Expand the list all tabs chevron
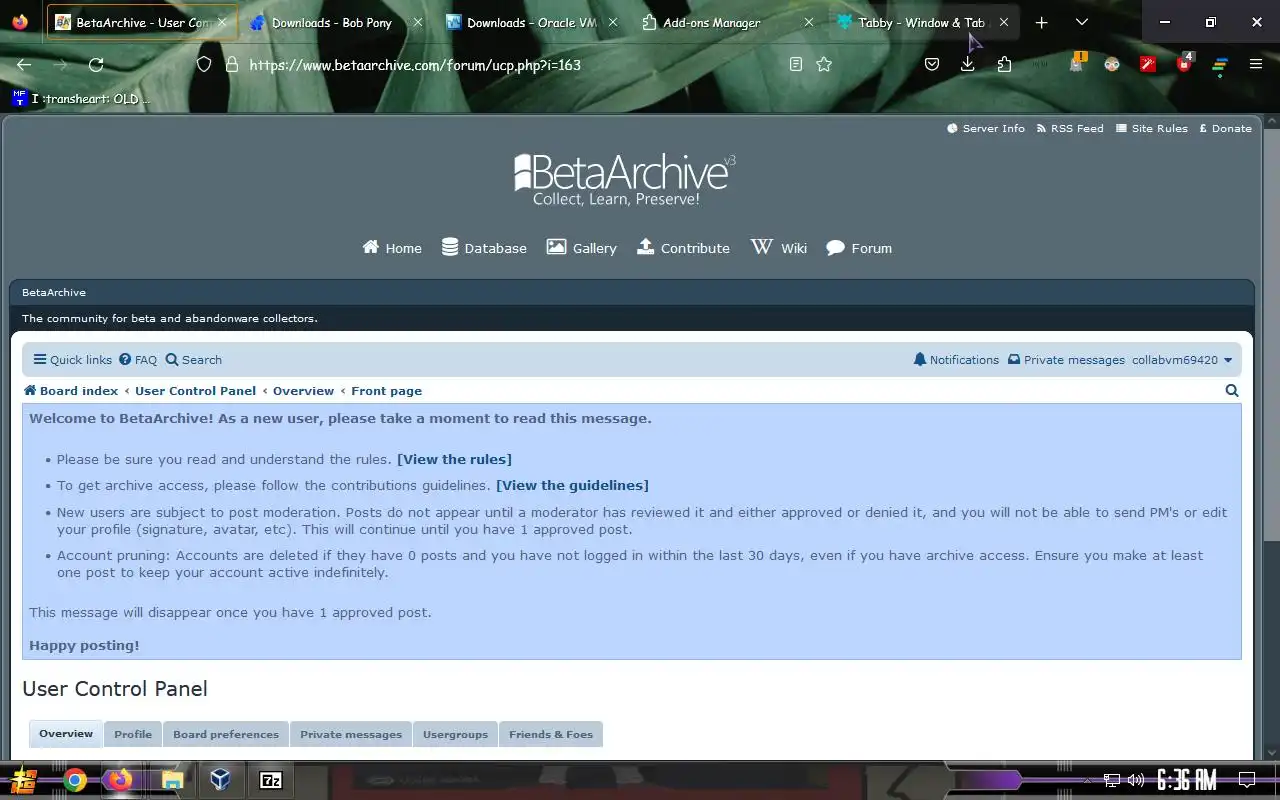Screen dimensions: 1280x800 pyautogui.click(x=1082, y=22)
